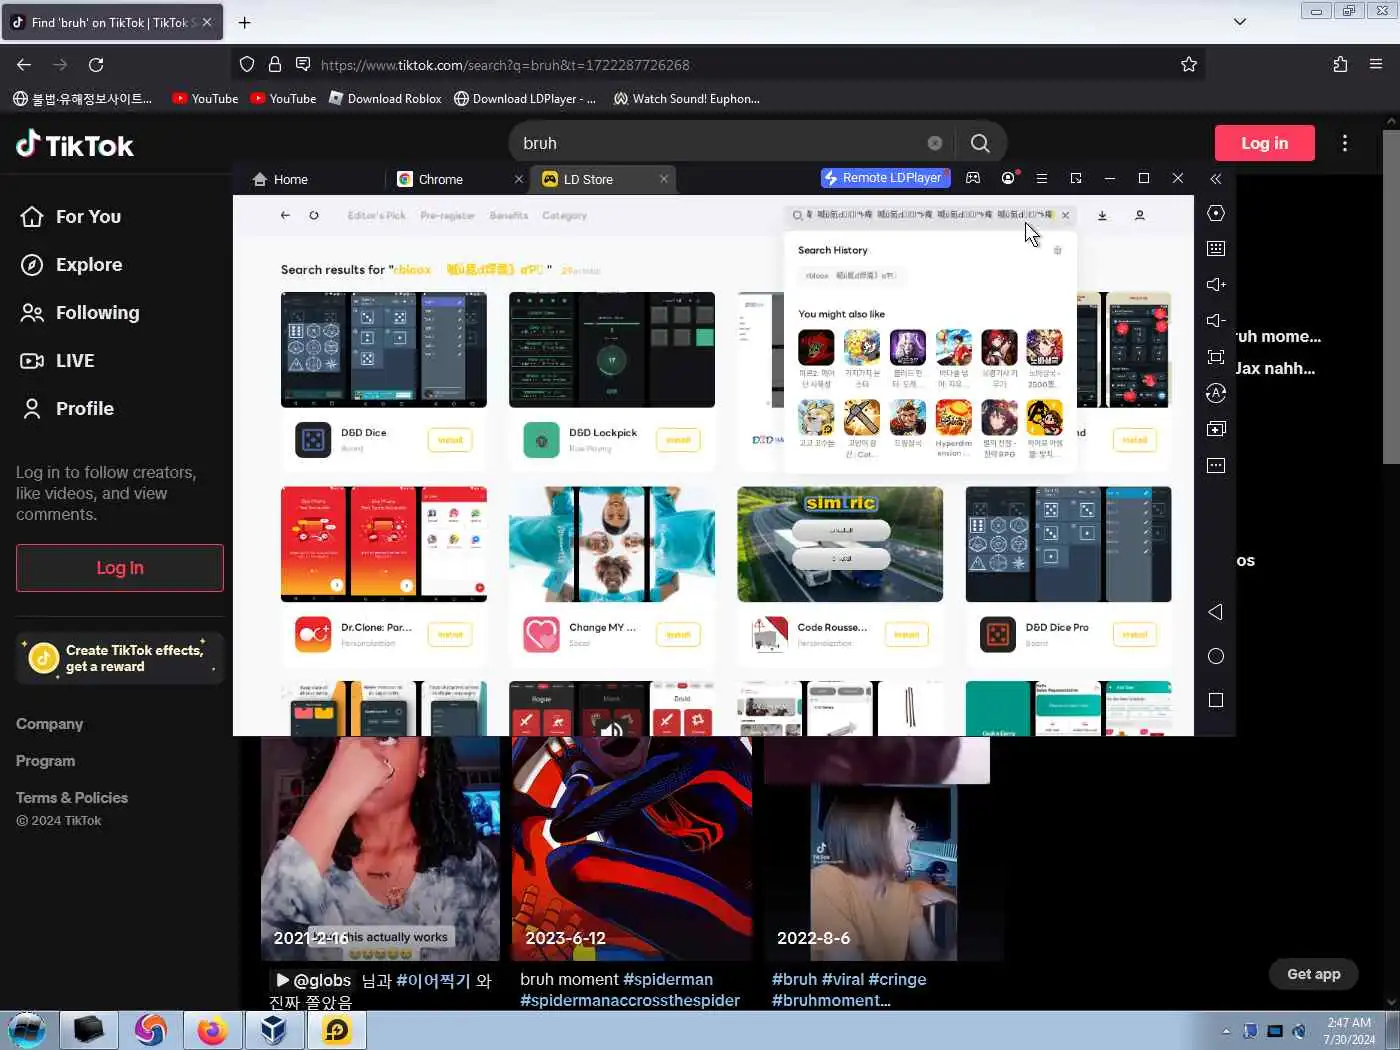The width and height of the screenshot is (1400, 1050).
Task: Click the volume up icon in LDPlayer sidebar
Action: click(1216, 284)
